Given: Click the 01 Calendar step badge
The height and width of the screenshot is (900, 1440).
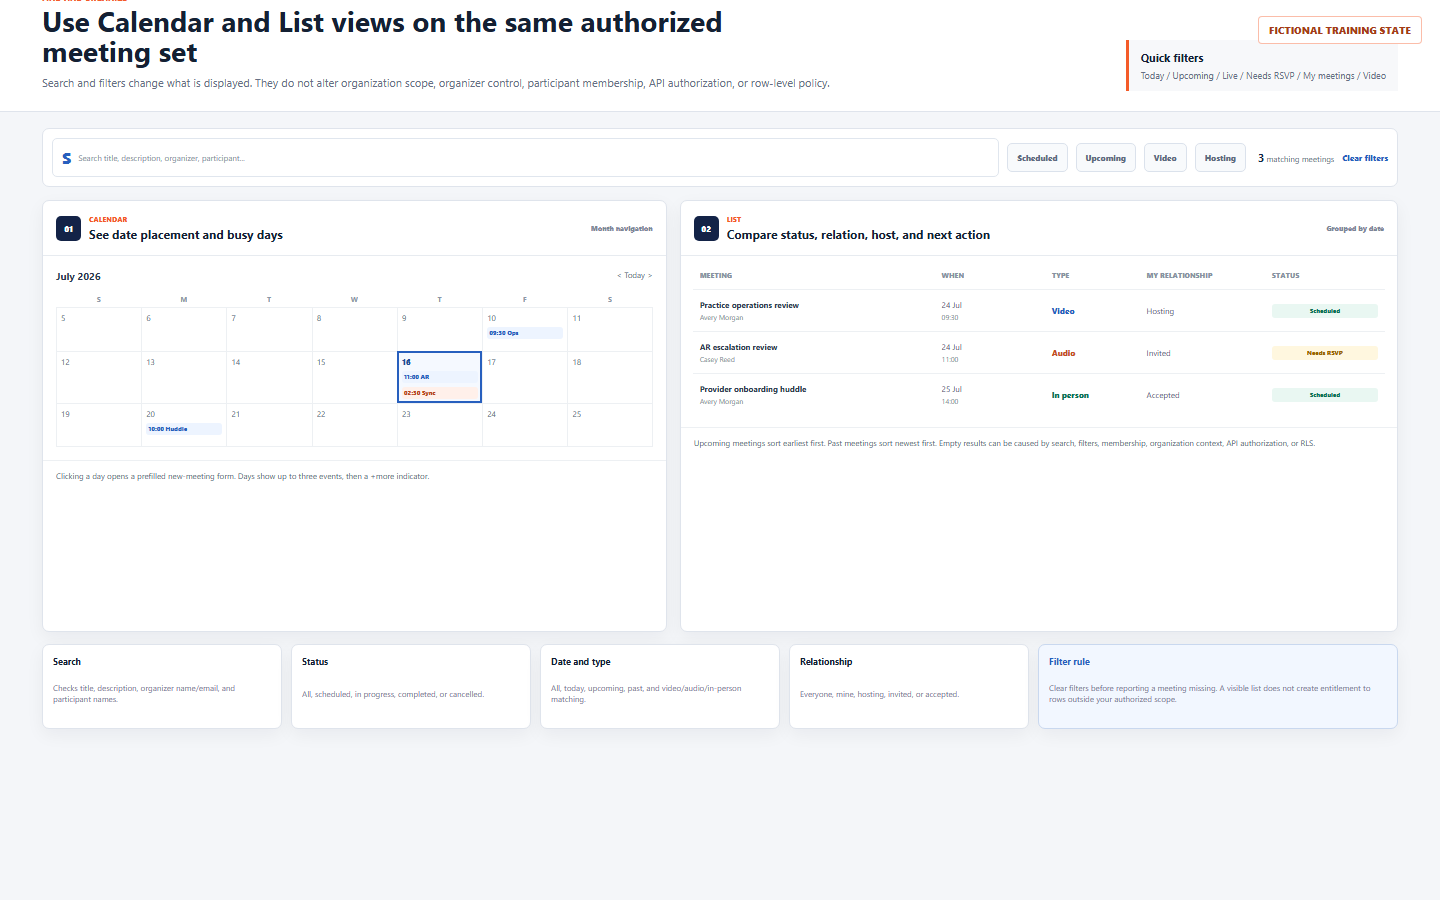Looking at the screenshot, I should pos(68,229).
